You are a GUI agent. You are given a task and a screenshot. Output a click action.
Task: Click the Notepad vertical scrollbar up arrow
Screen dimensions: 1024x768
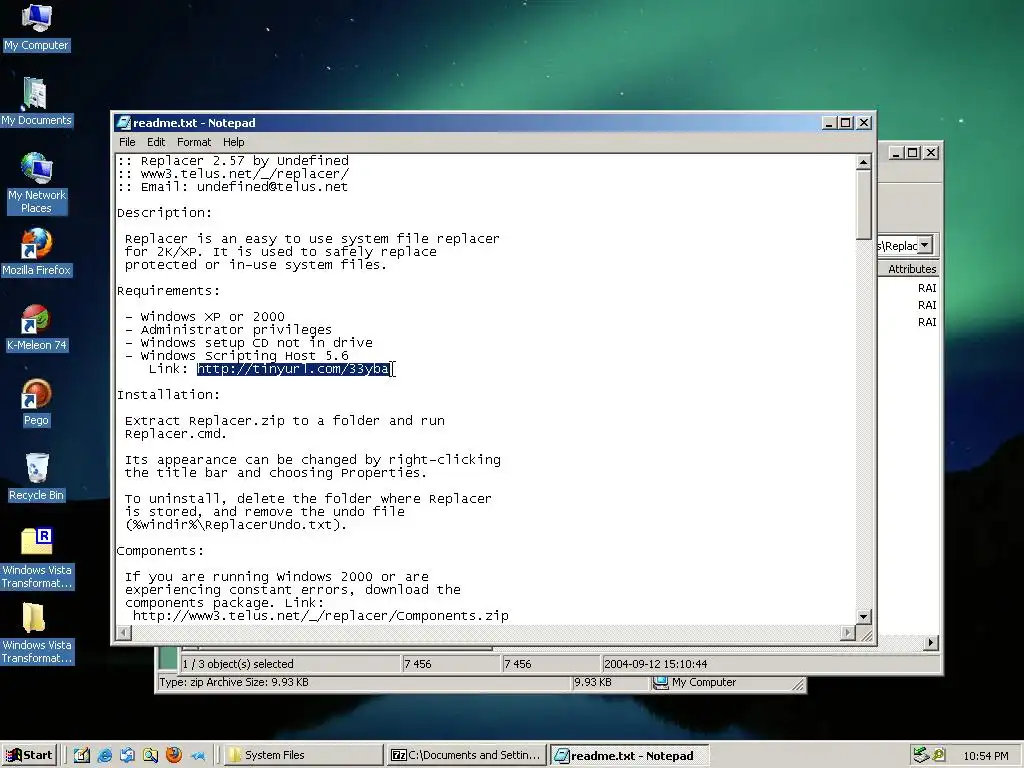click(x=863, y=162)
